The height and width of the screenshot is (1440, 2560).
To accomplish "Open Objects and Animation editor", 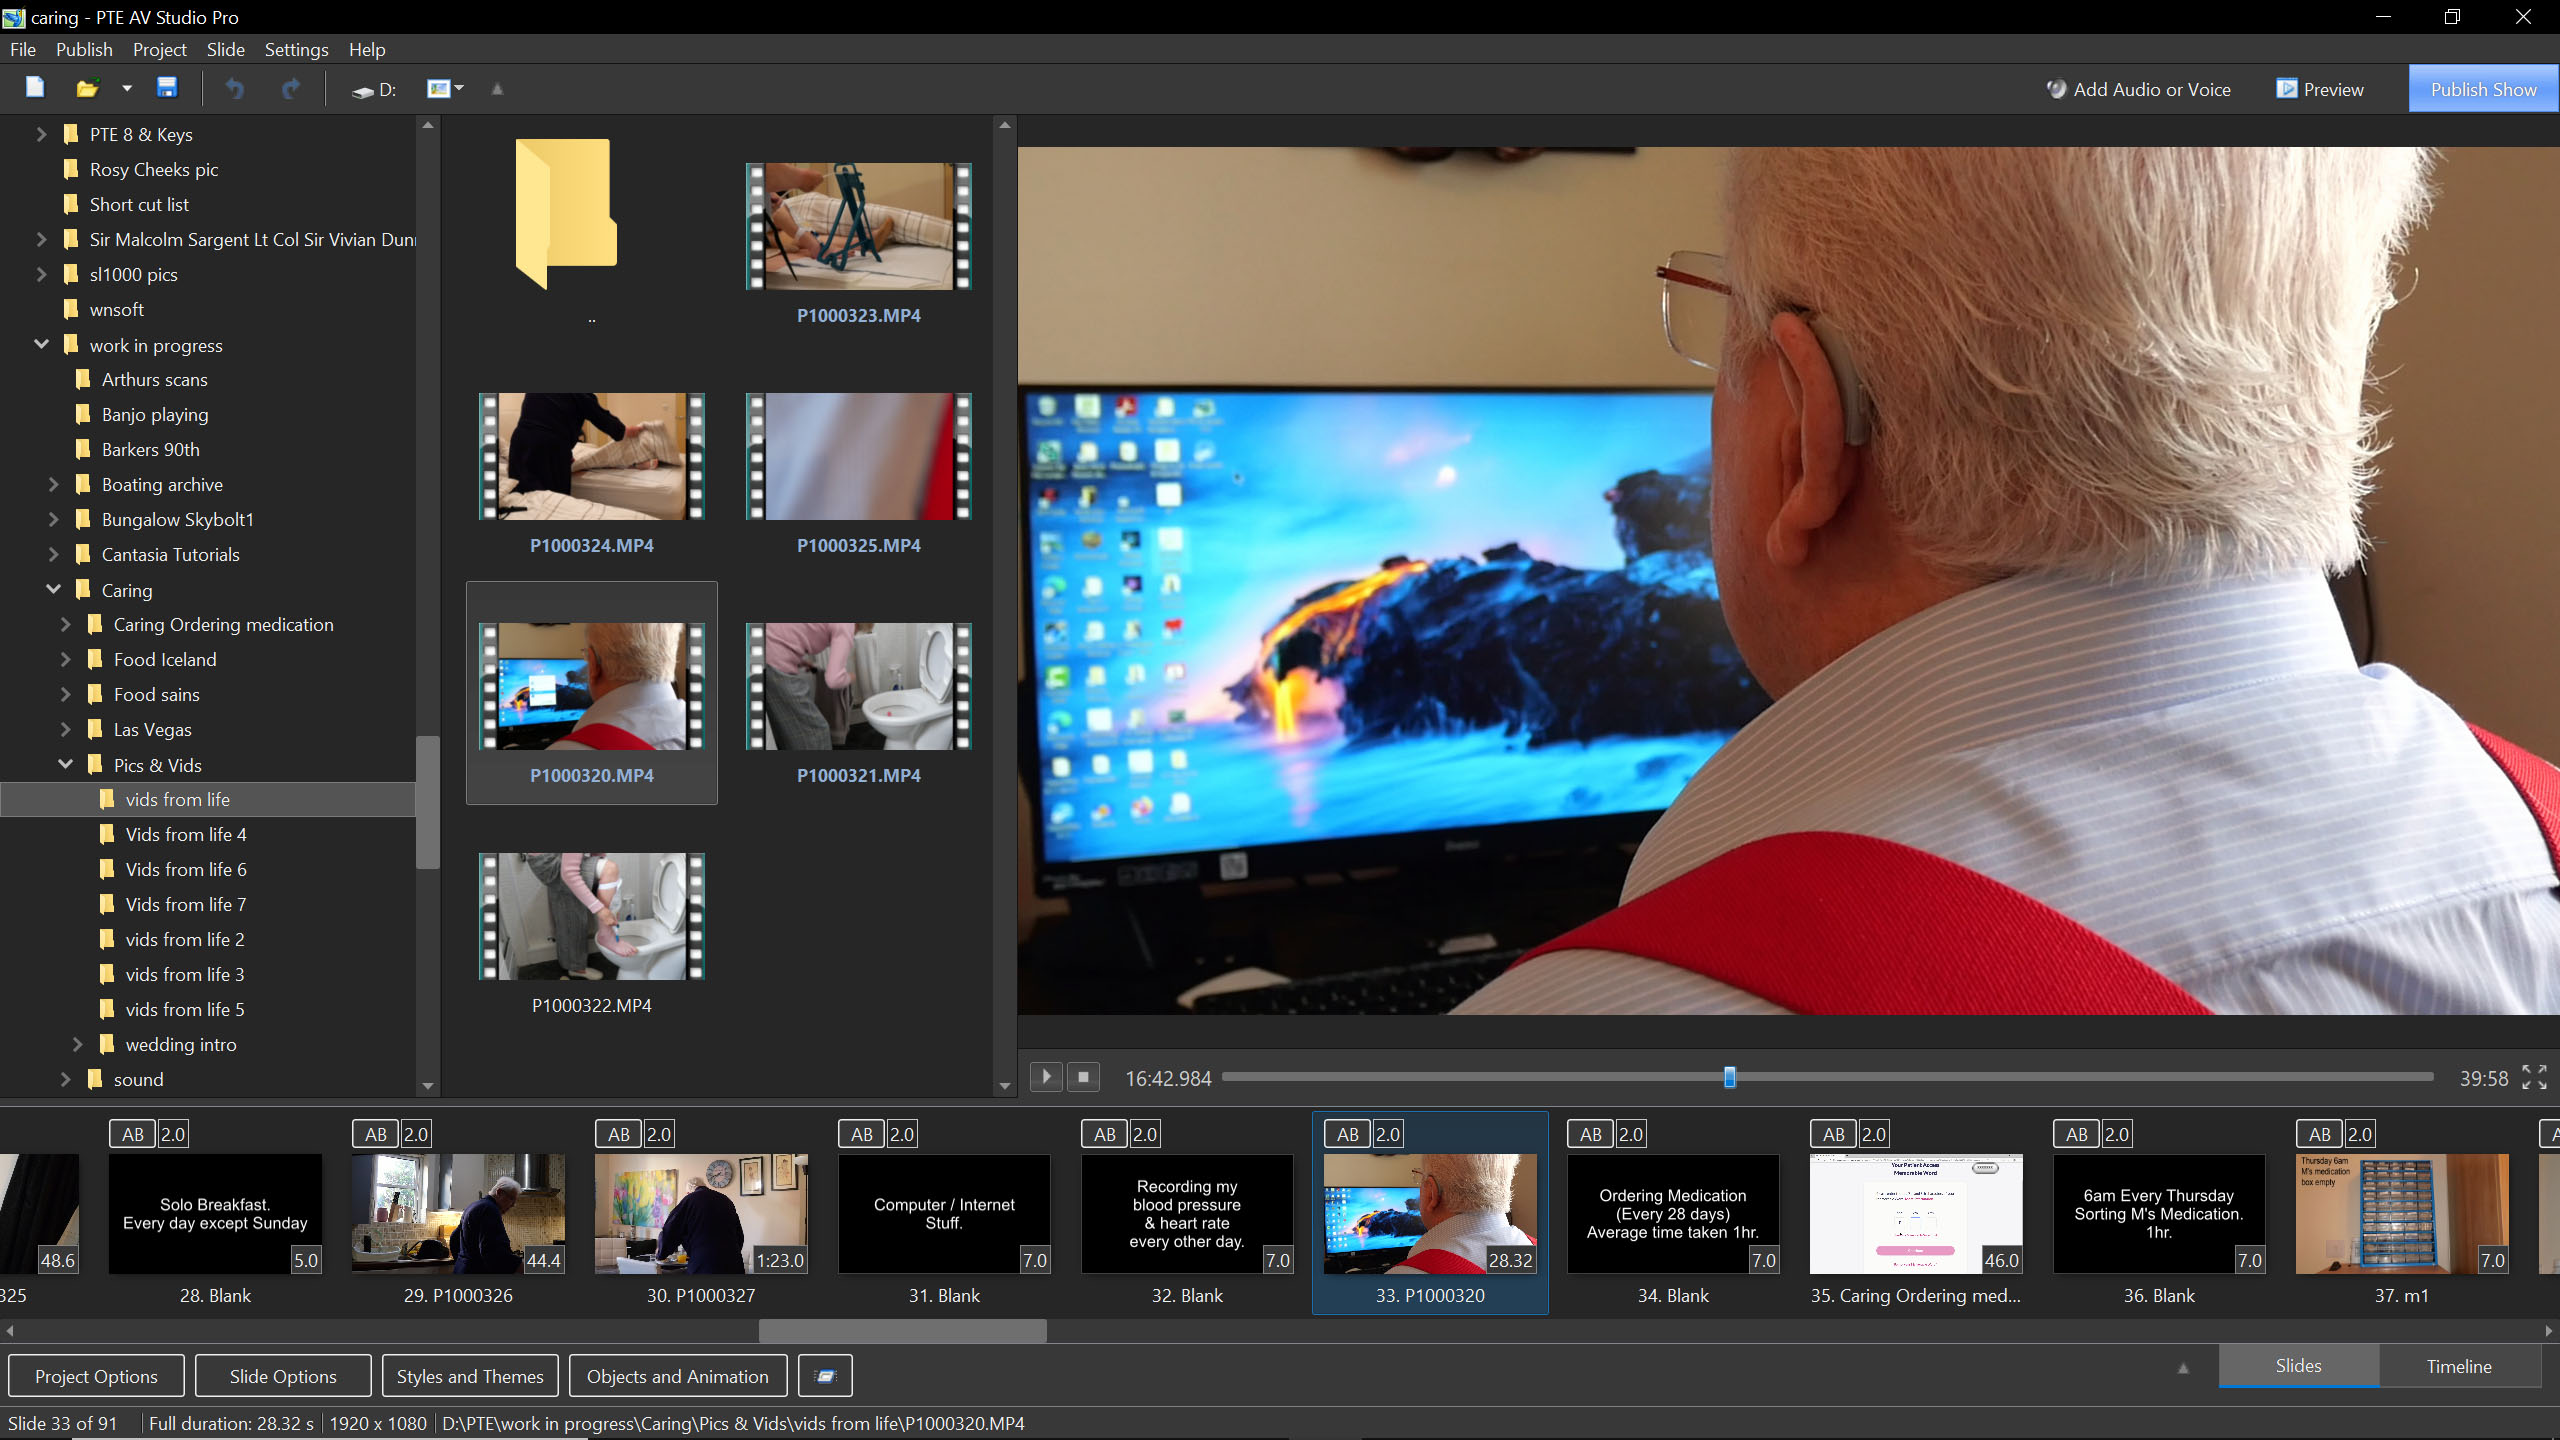I will (x=677, y=1376).
